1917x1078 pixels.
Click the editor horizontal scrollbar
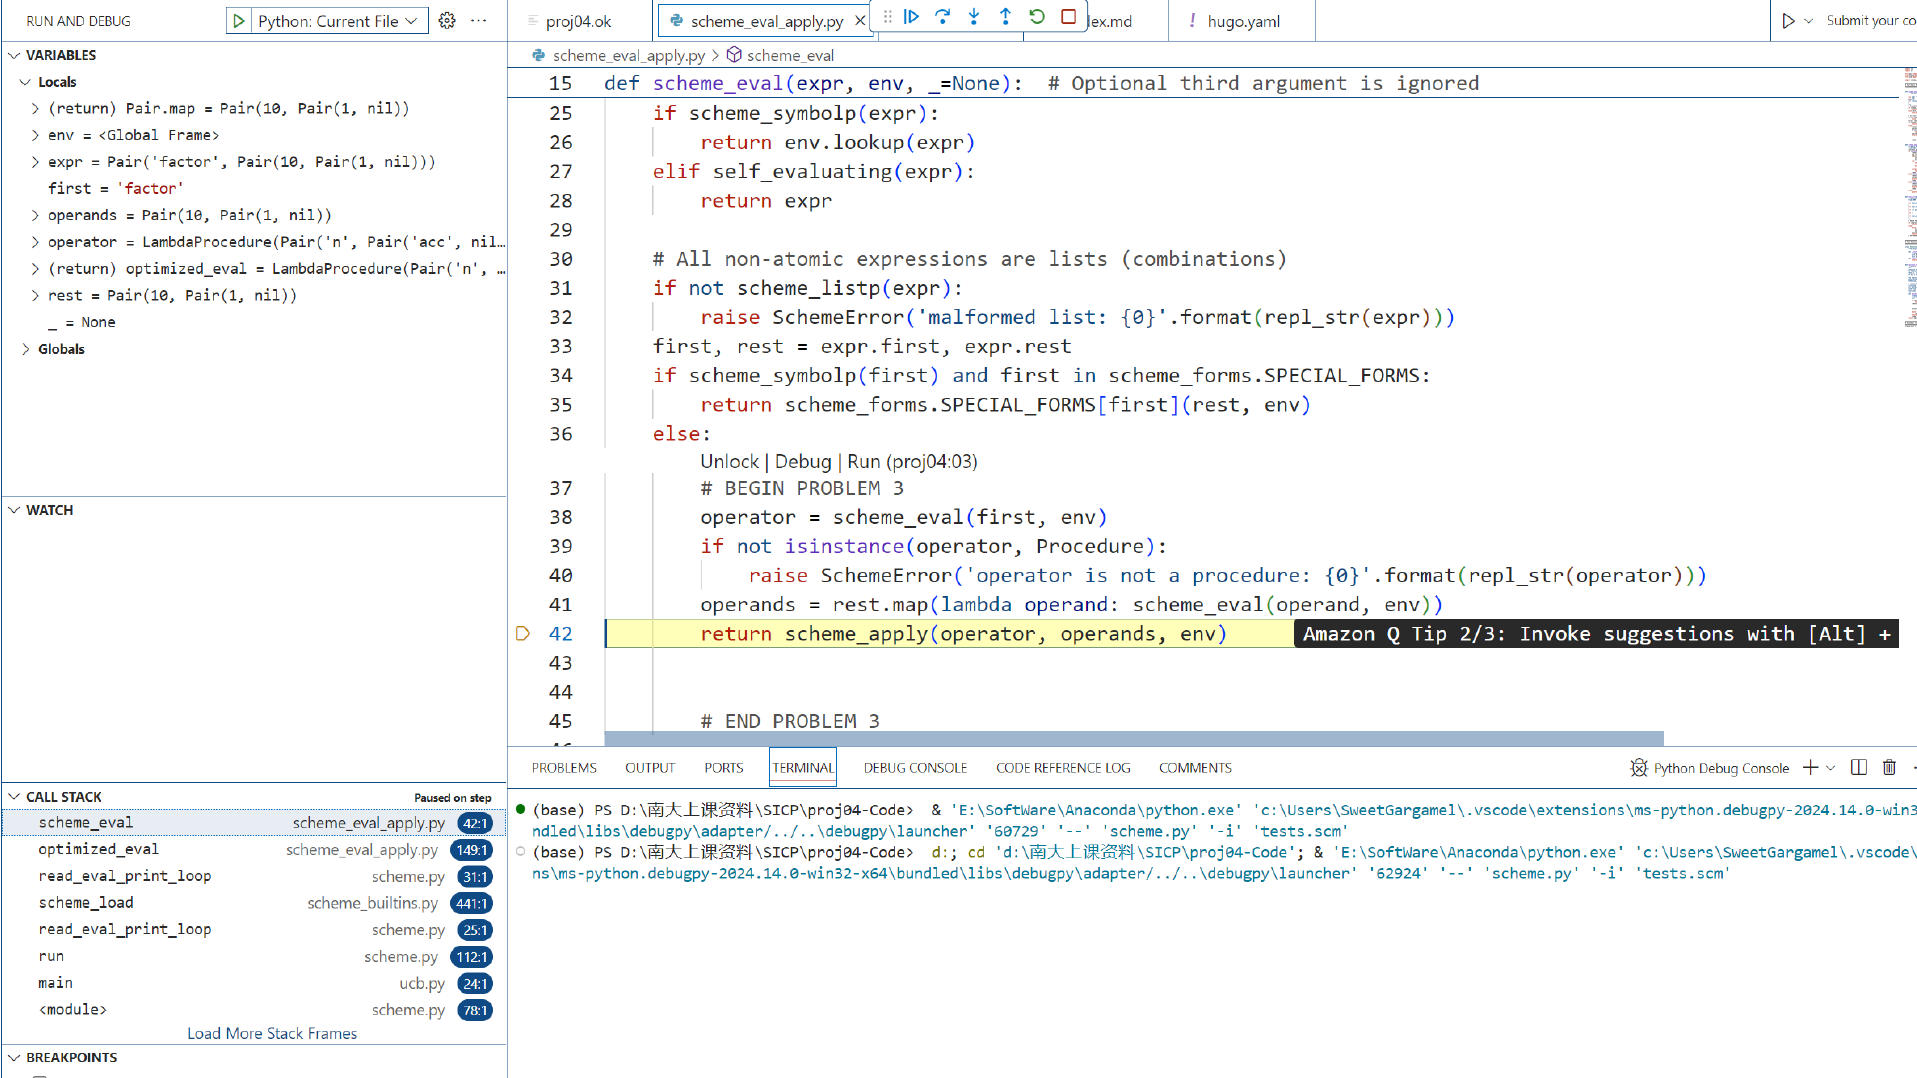pyautogui.click(x=1133, y=739)
